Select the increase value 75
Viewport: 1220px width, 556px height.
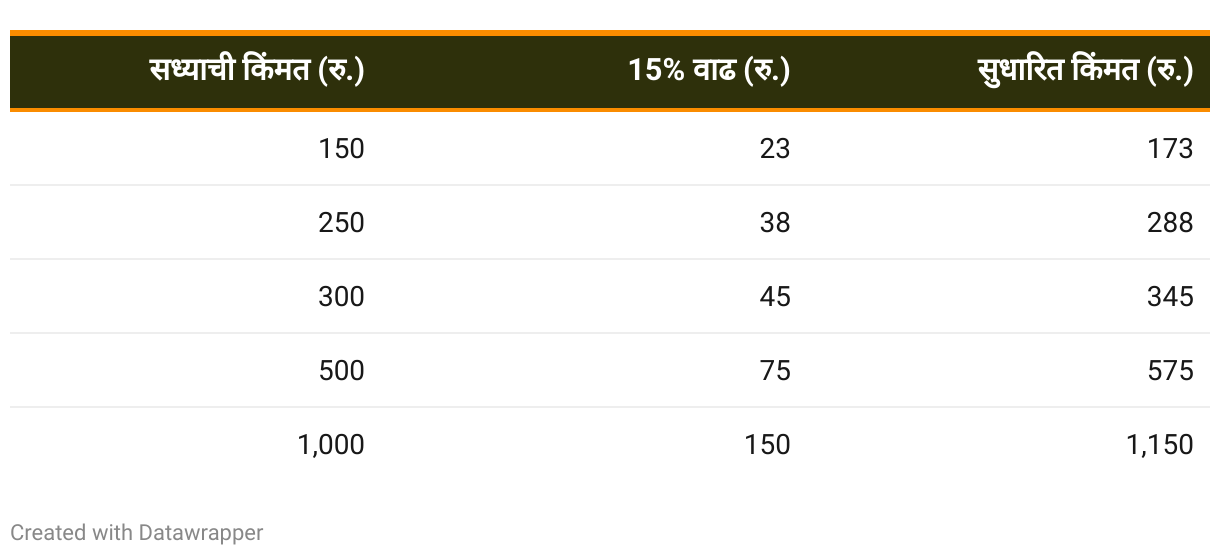tap(774, 371)
